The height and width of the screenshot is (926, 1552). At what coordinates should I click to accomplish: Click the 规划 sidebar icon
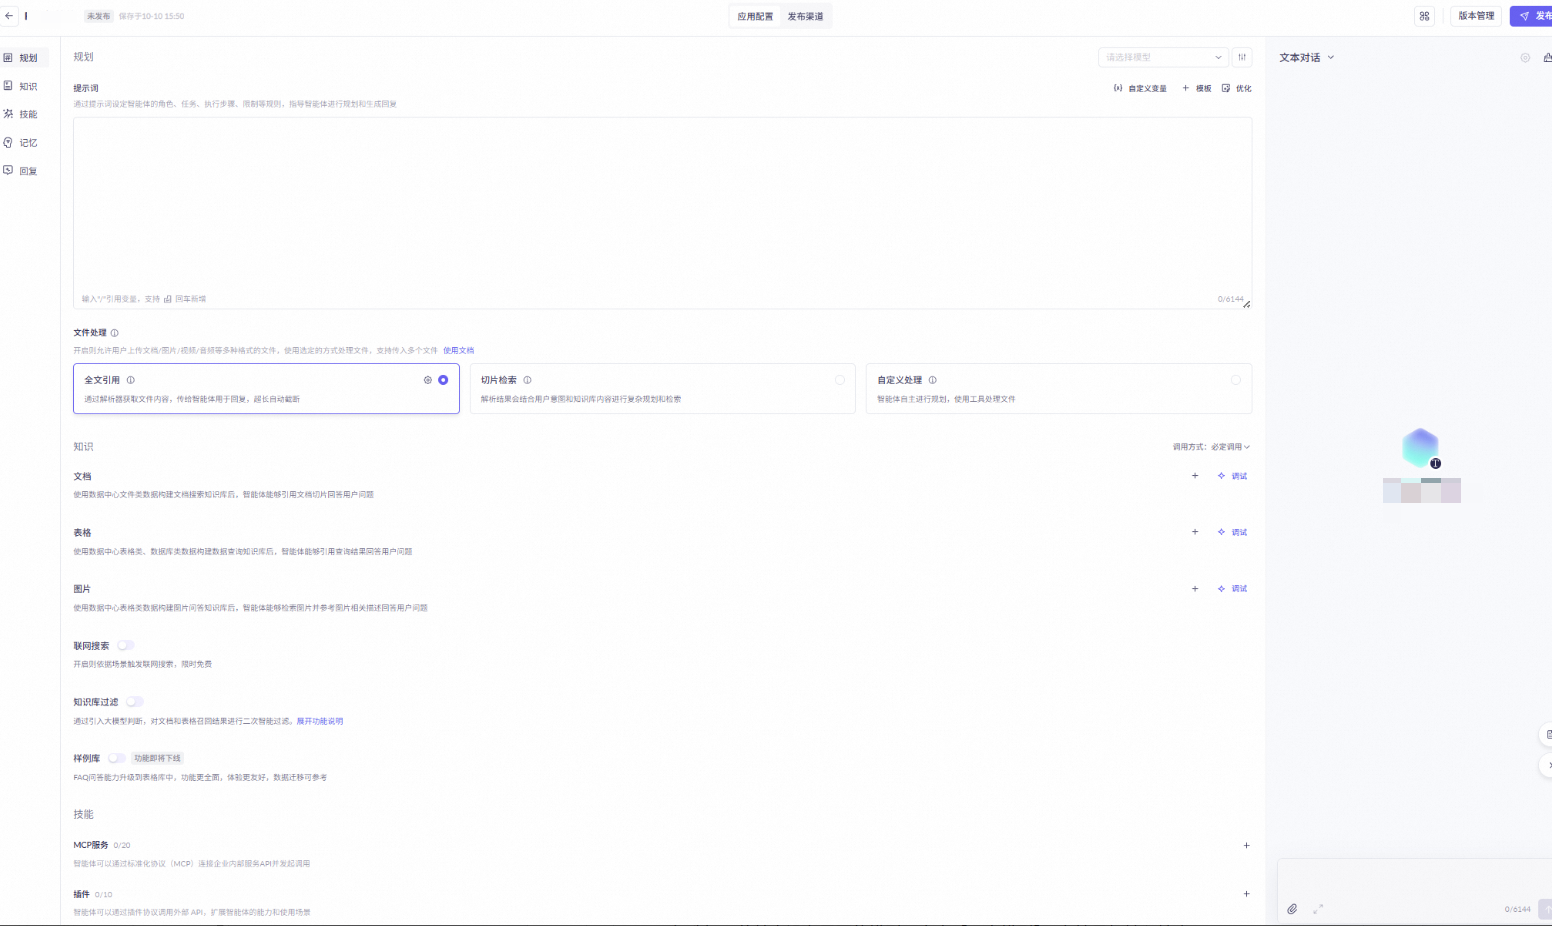click(x=8, y=58)
